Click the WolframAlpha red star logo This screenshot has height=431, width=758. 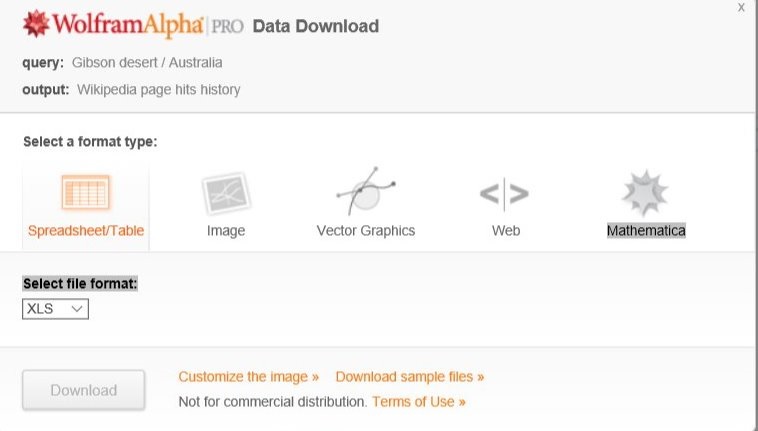tap(35, 24)
